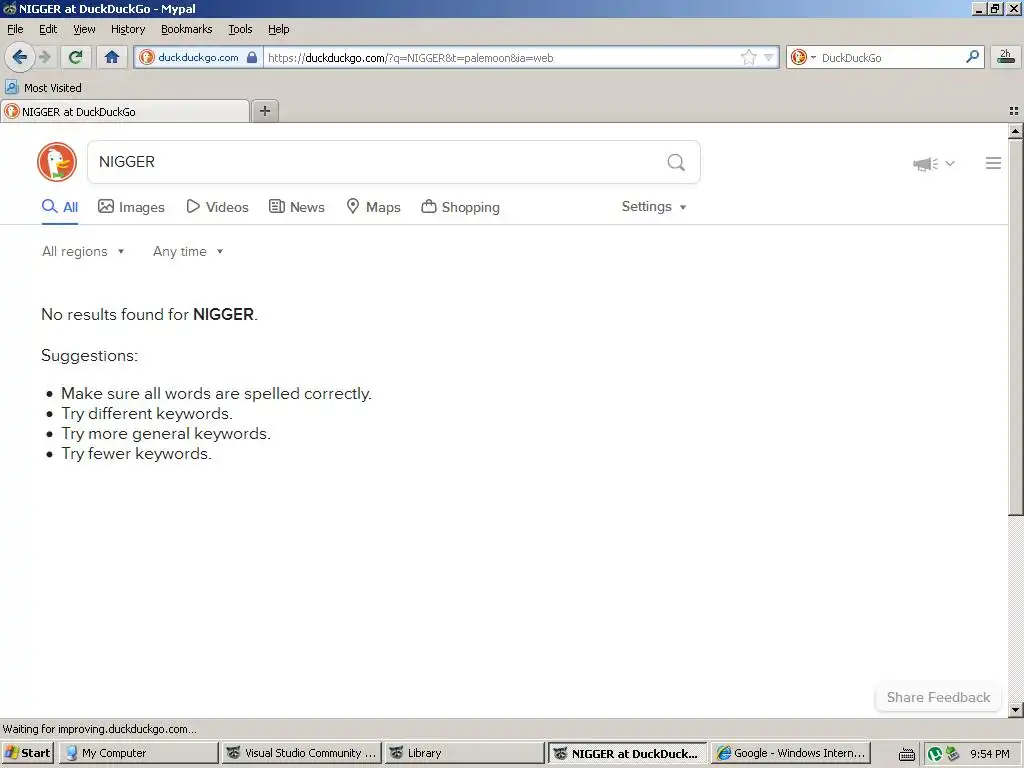The height and width of the screenshot is (768, 1024).
Task: Switch to the Videos tab
Action: [217, 207]
